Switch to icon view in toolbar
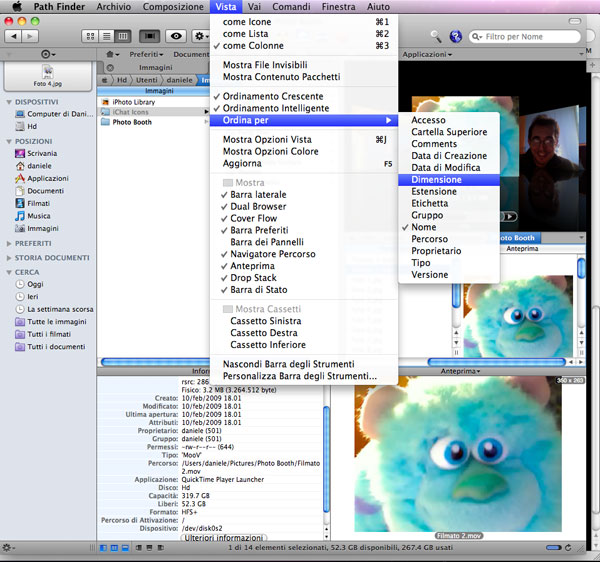 [x=90, y=36]
